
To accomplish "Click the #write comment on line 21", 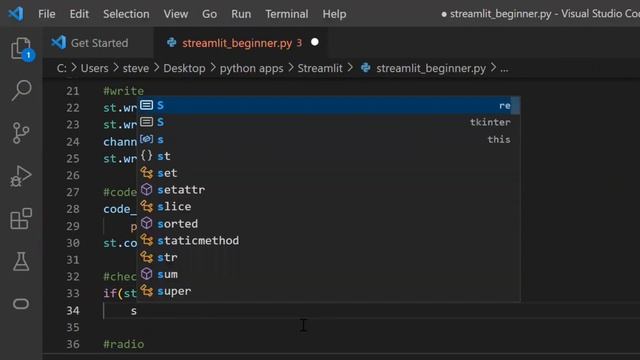I will point(124,91).
